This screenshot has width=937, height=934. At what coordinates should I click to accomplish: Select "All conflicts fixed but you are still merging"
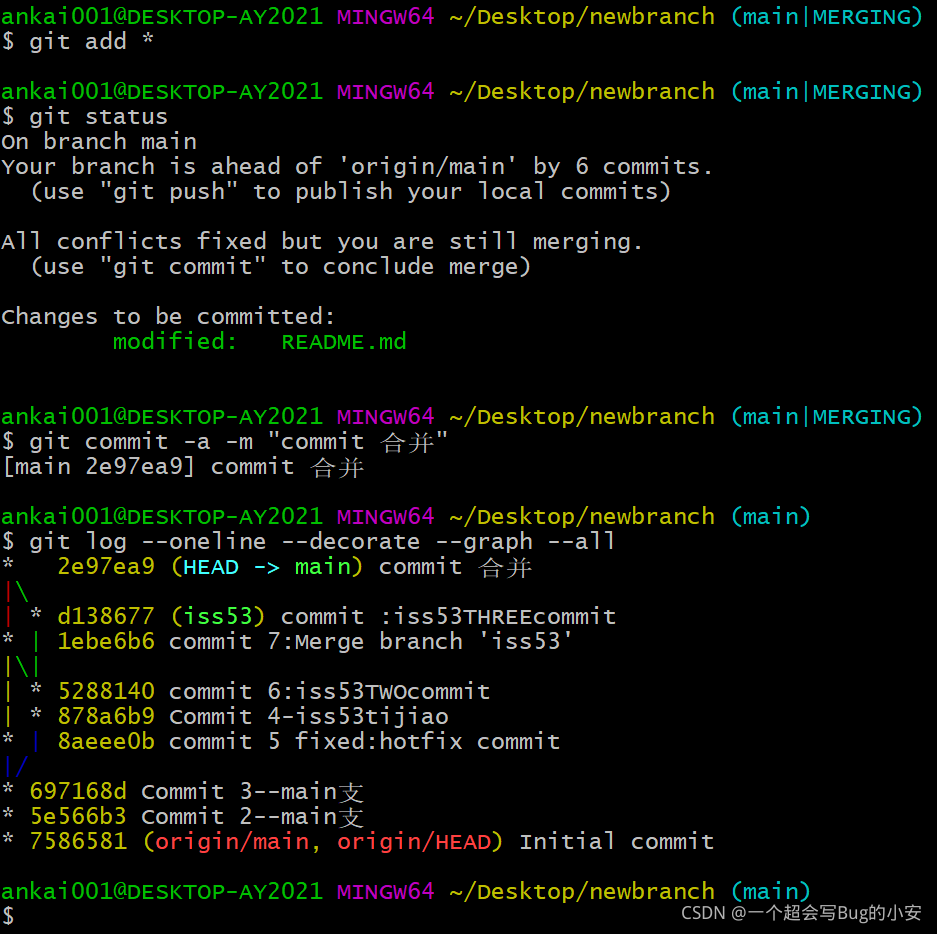pyautogui.click(x=321, y=242)
